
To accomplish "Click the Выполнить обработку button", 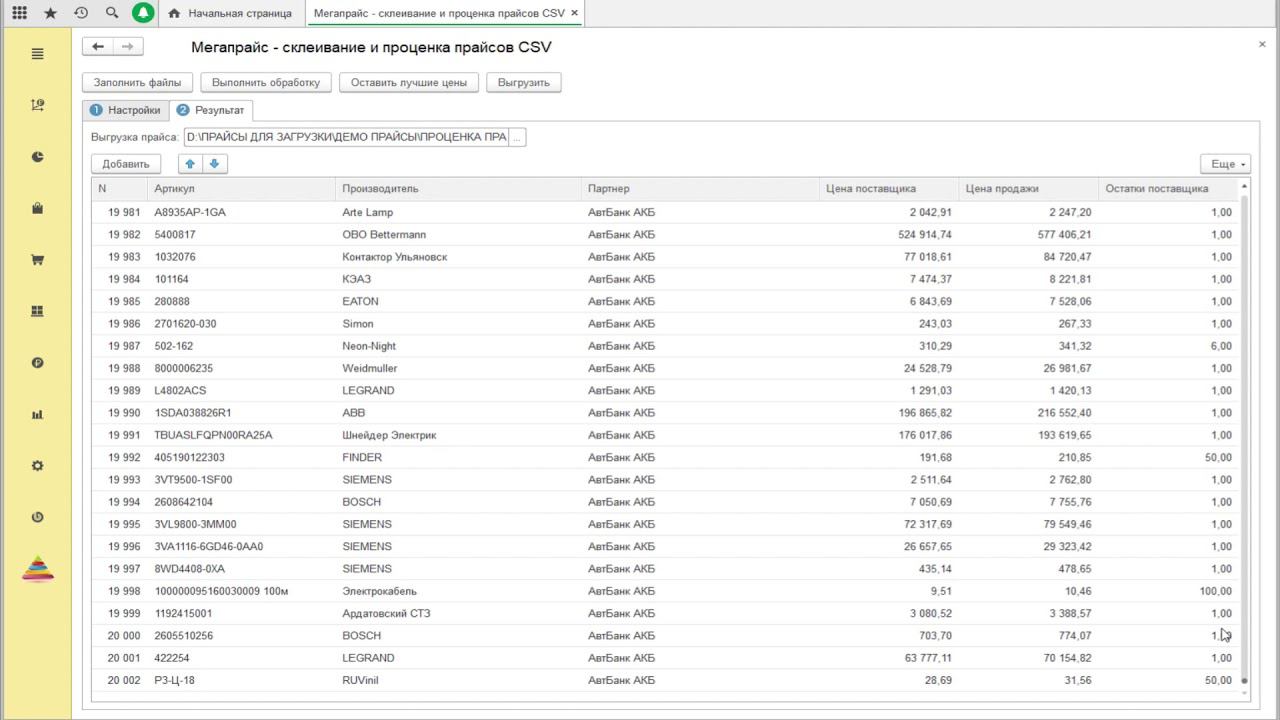I will pyautogui.click(x=266, y=82).
